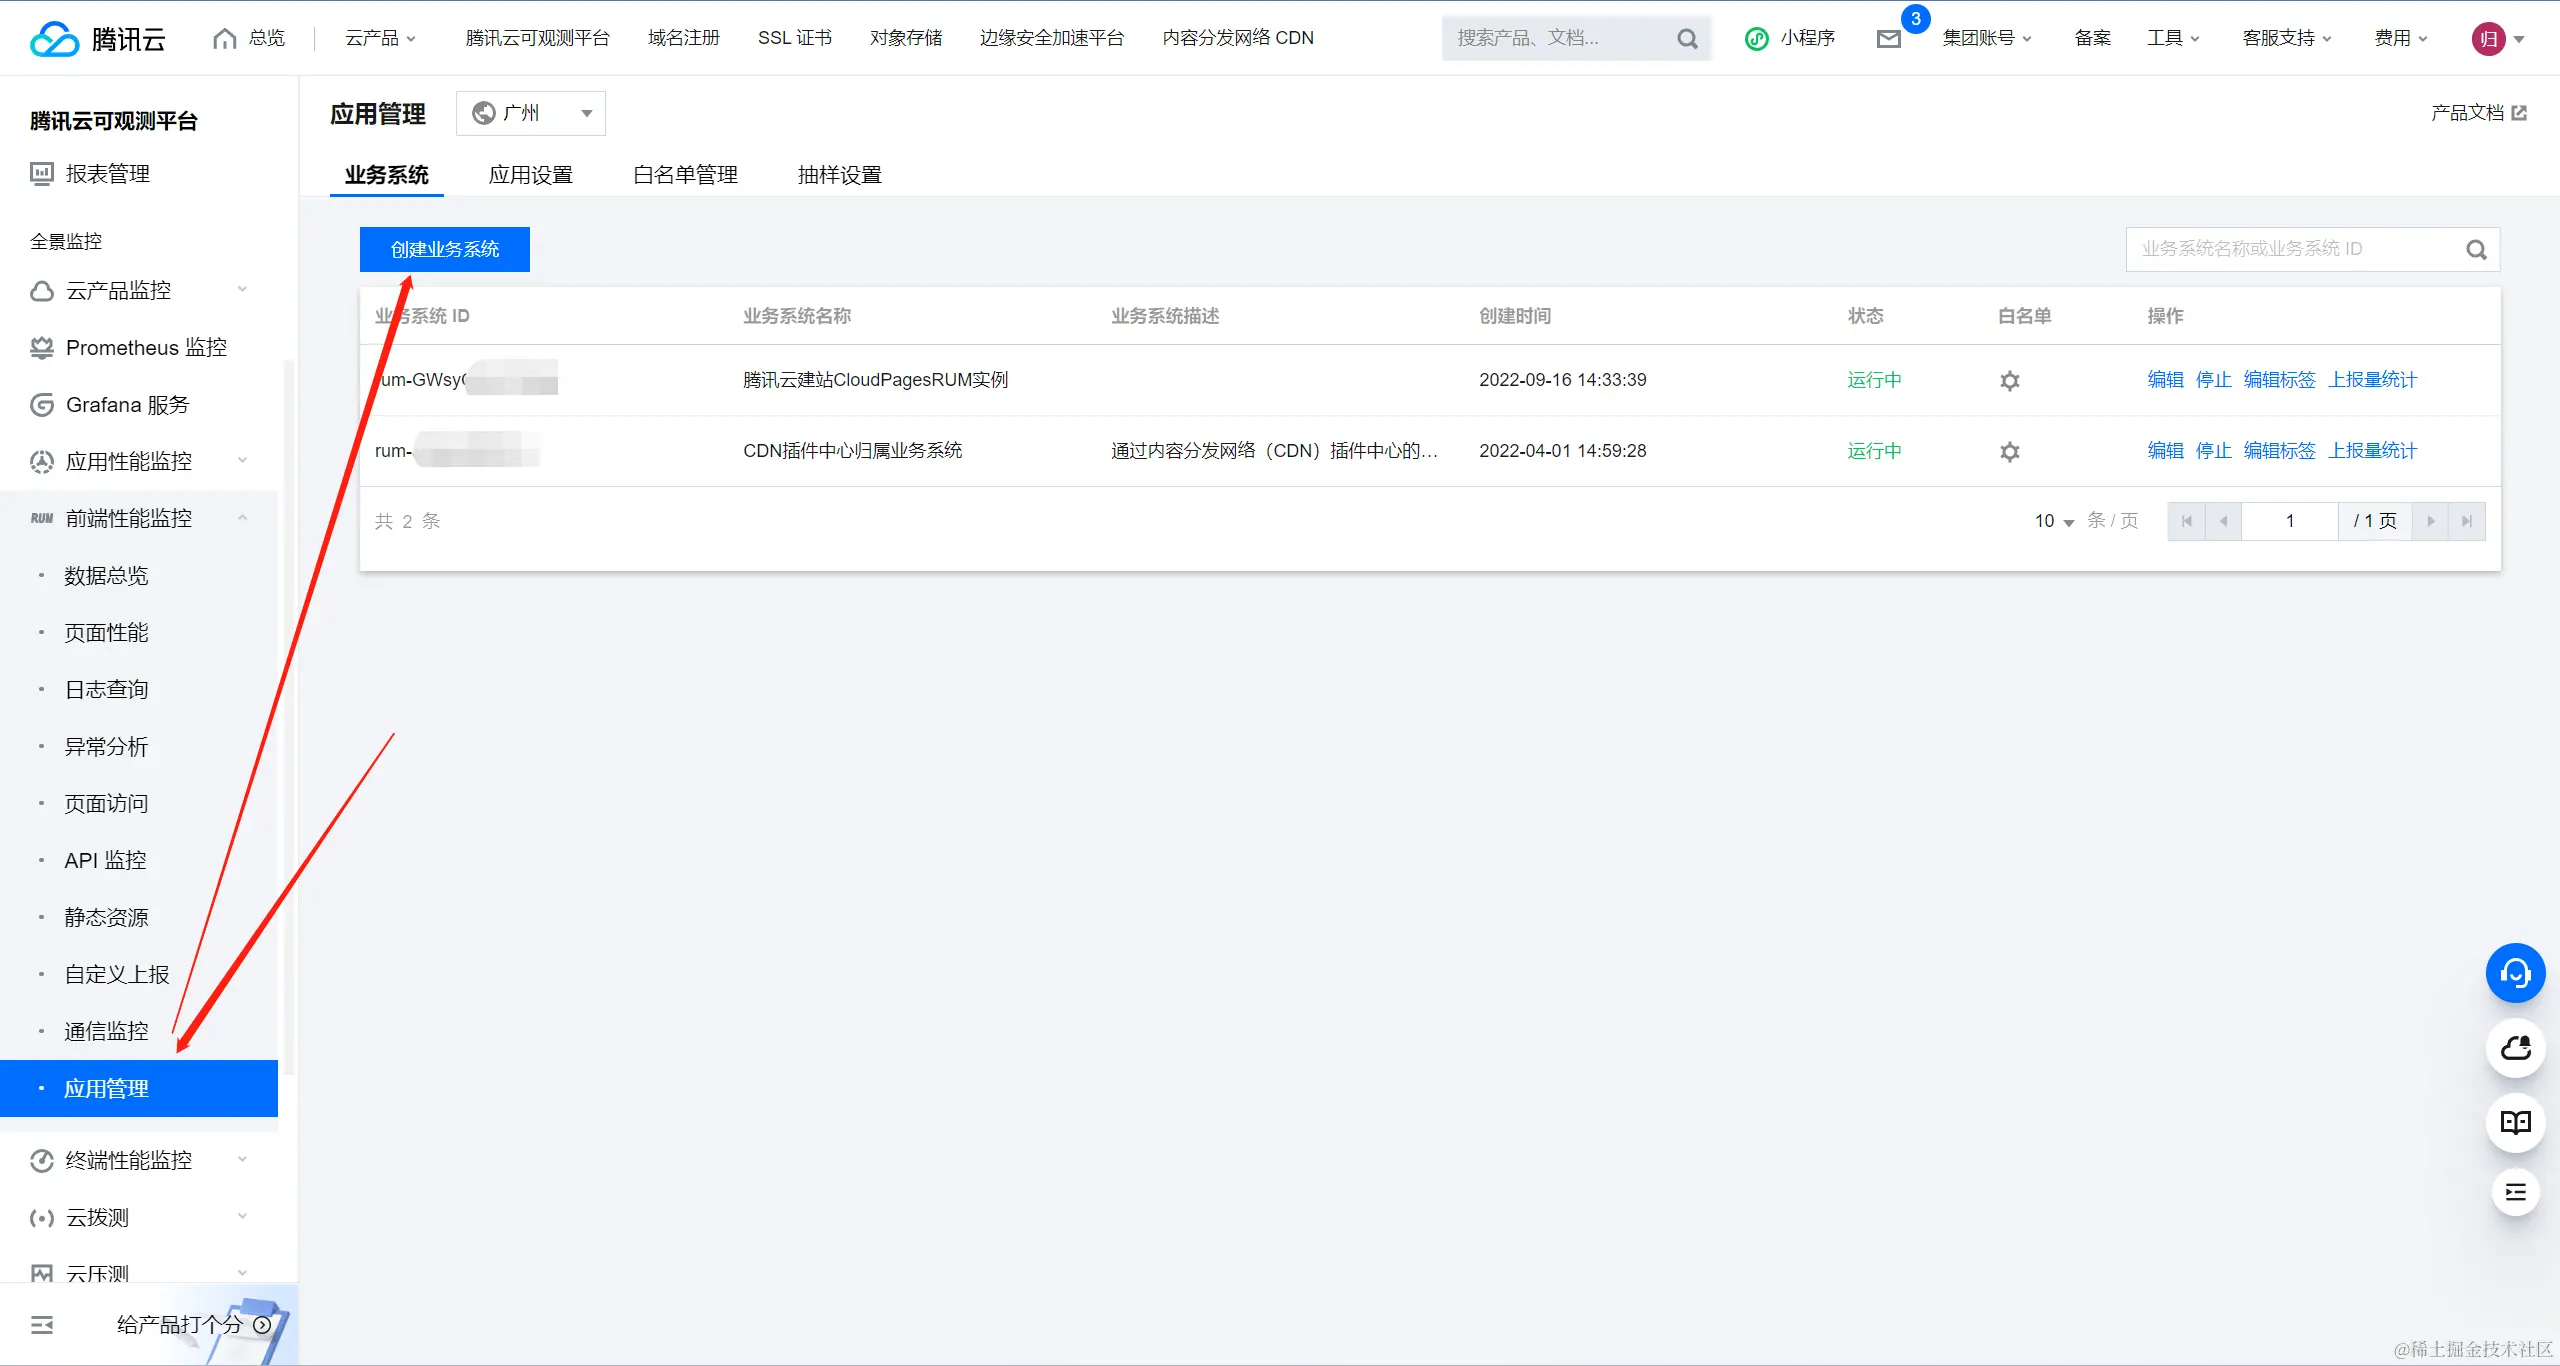Select the Prometheus 监控 sidebar icon
2560x1366 pixels.
(41, 347)
